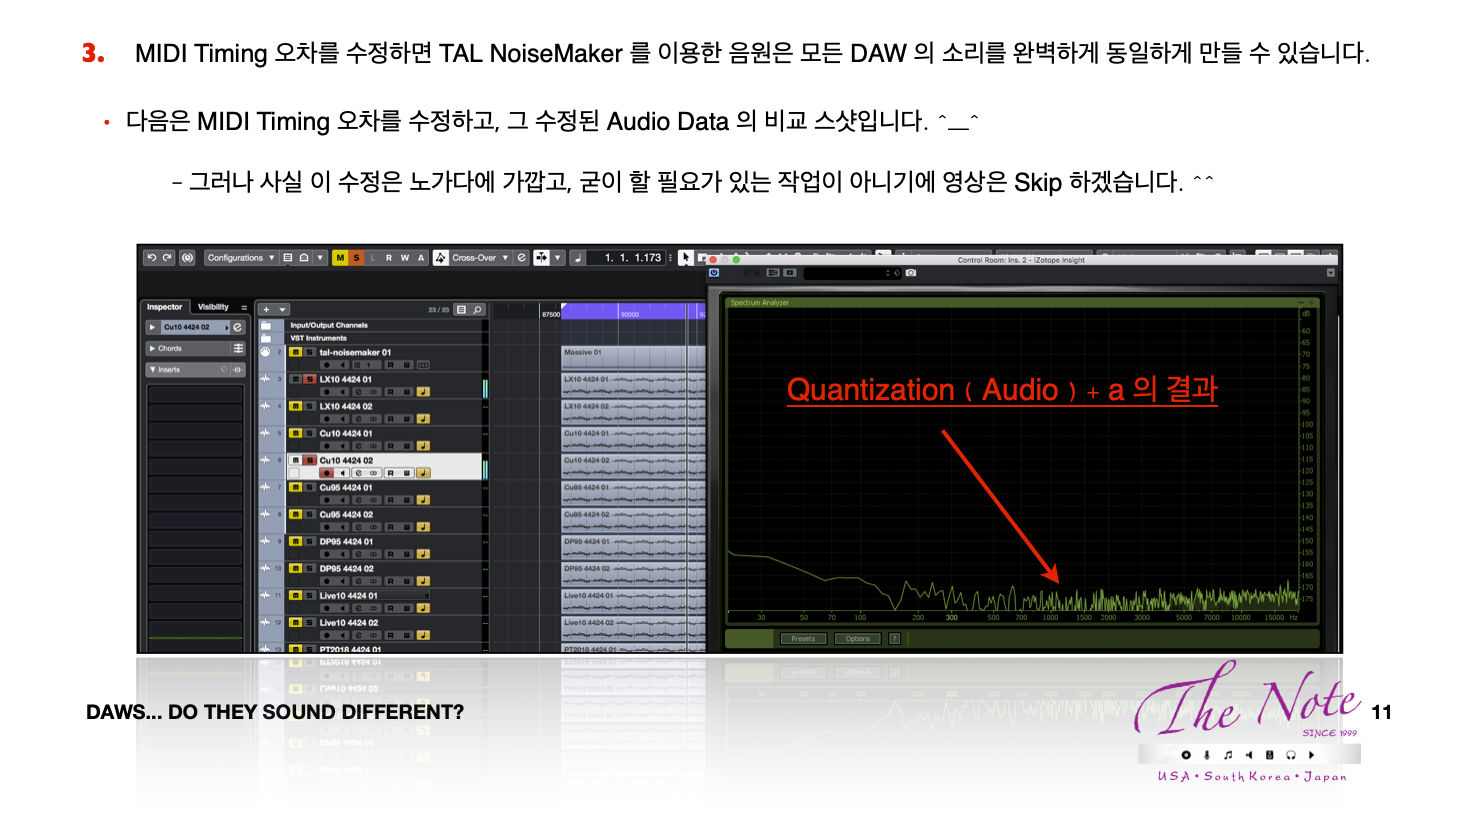Click the quantize note icon in toolbar
Viewport: 1480px width, 828px height.
[577, 258]
